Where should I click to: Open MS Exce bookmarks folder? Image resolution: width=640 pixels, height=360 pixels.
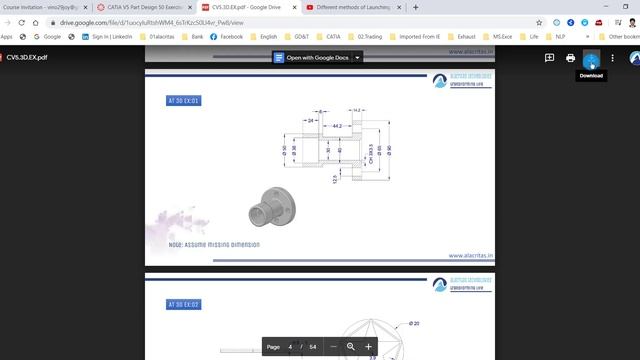click(x=498, y=37)
